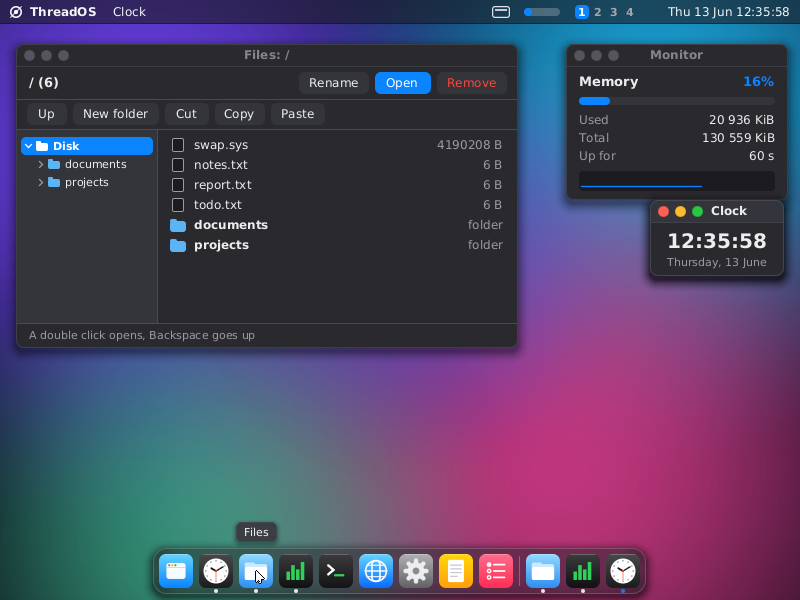Switch to the running Monitor icon after the dock separator
This screenshot has height=600, width=800.
click(583, 571)
